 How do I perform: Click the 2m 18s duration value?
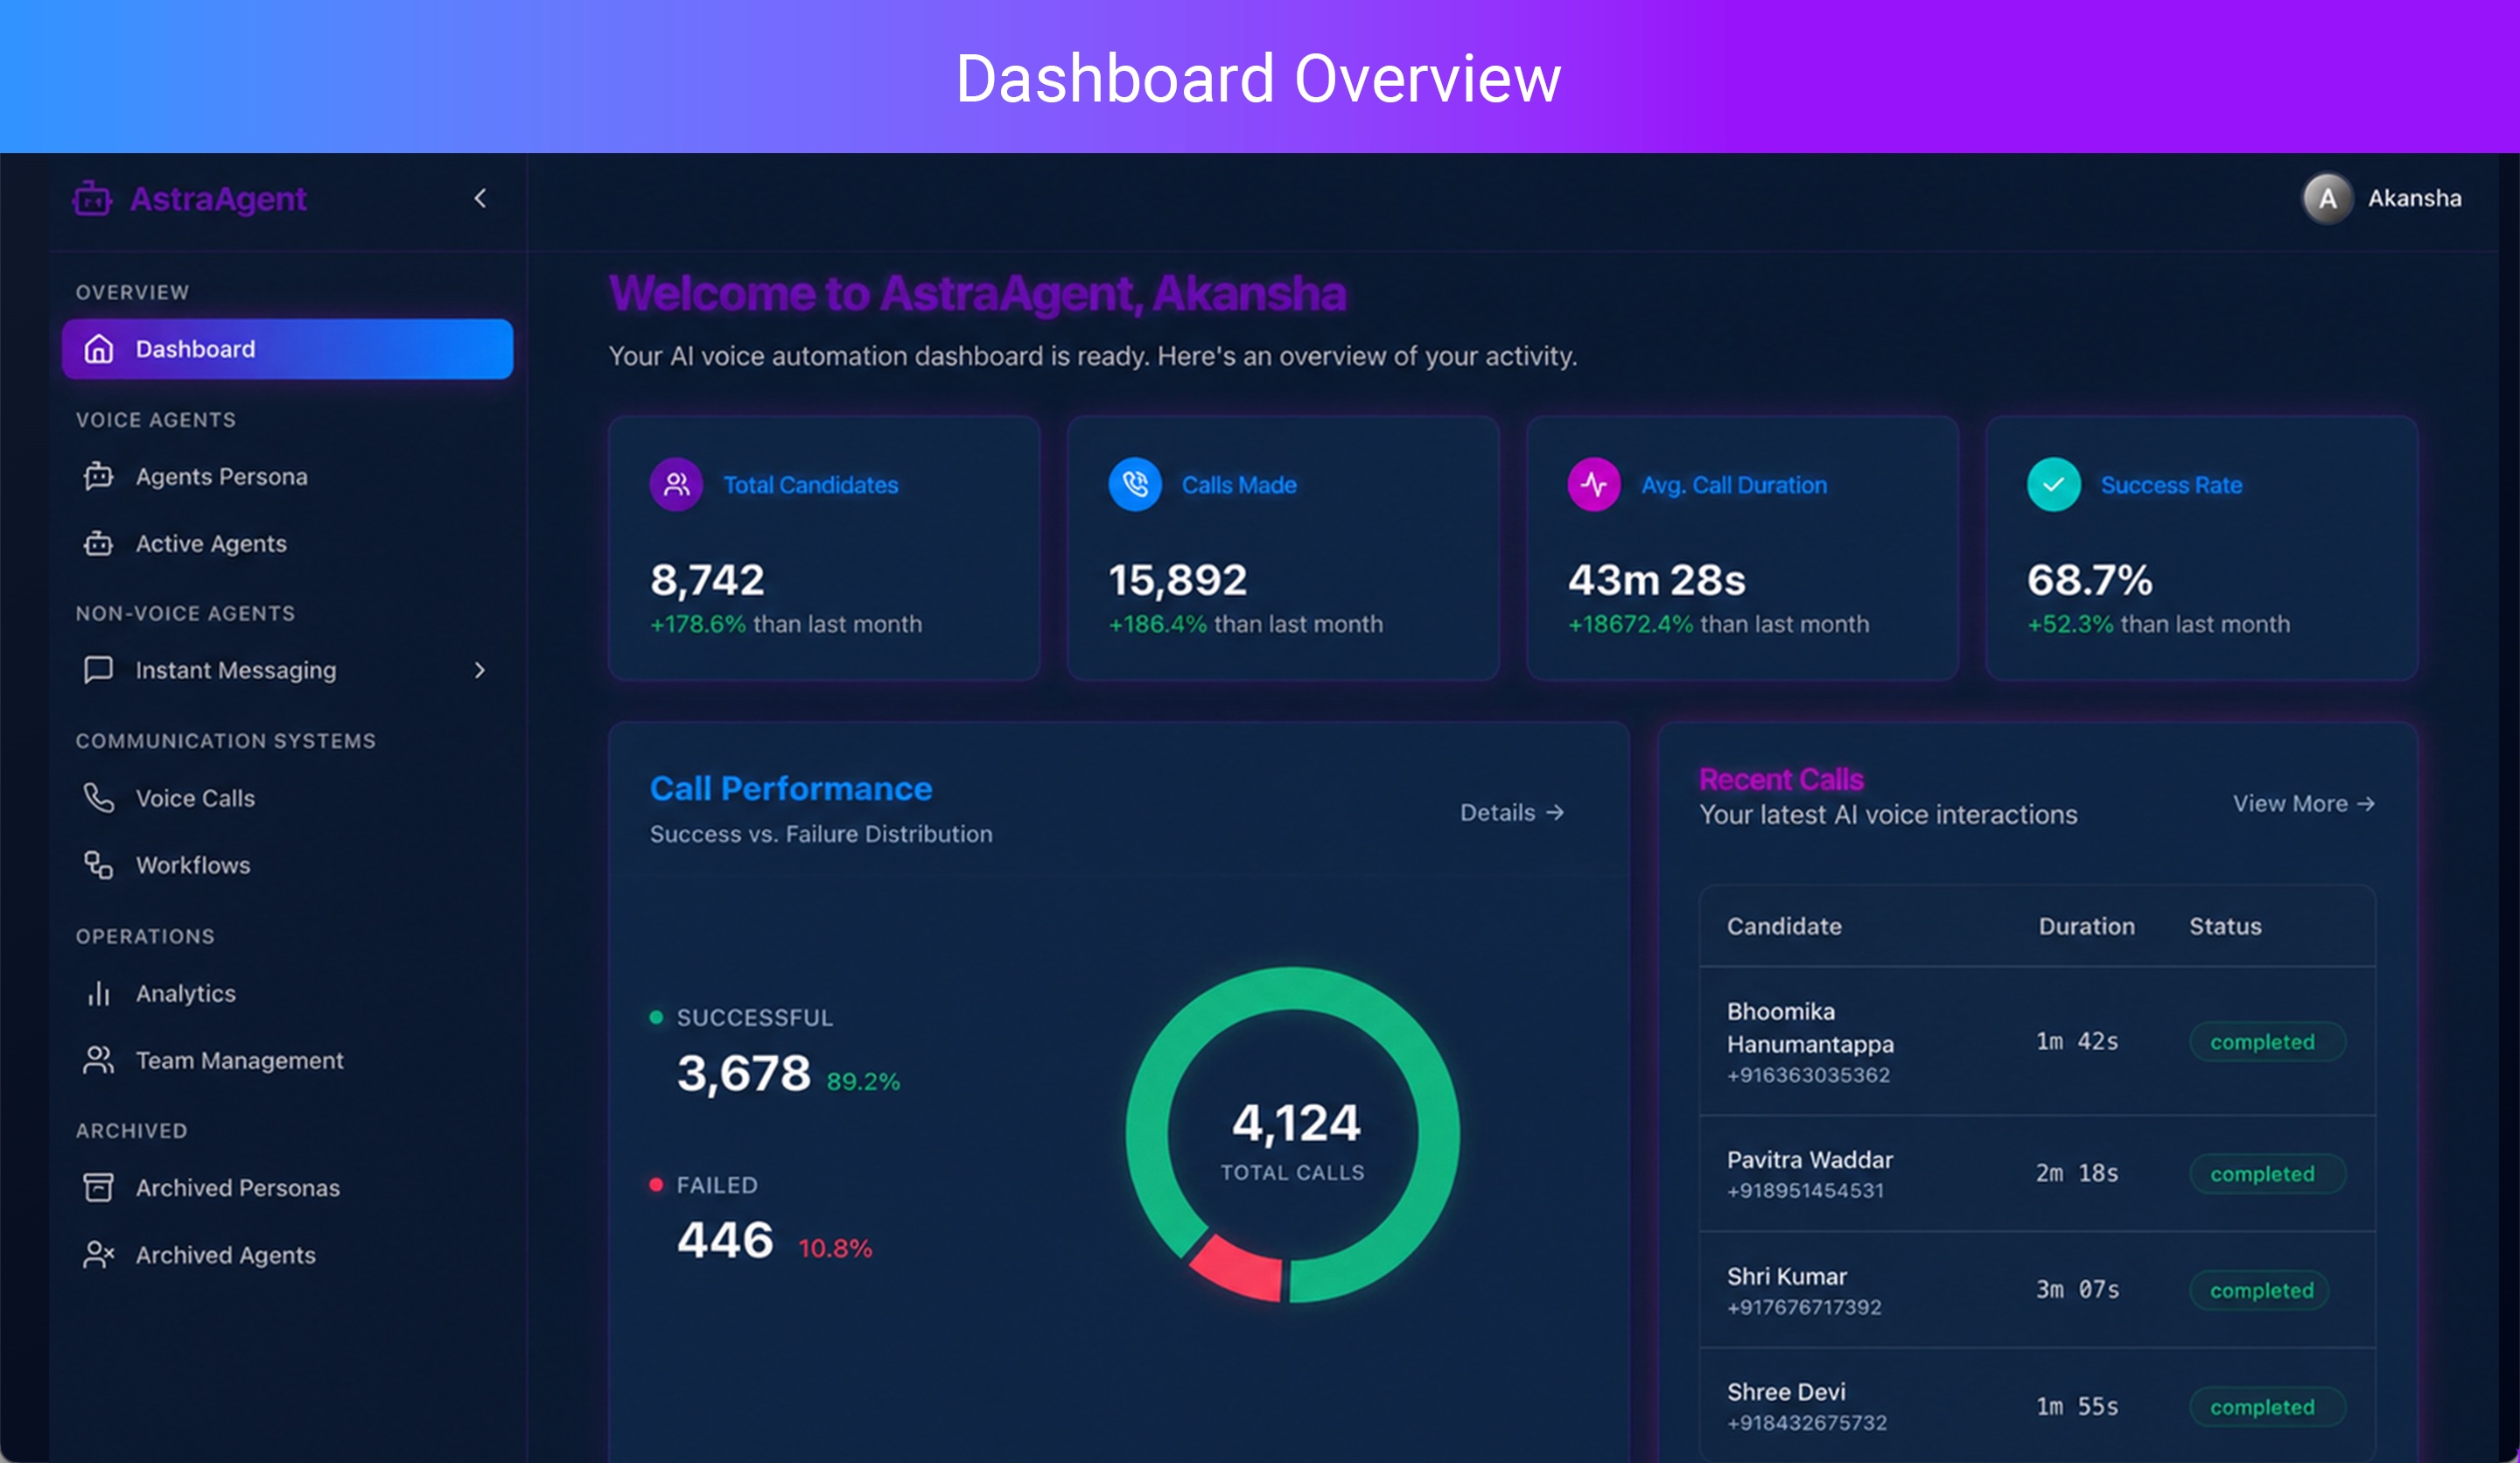point(2077,1173)
